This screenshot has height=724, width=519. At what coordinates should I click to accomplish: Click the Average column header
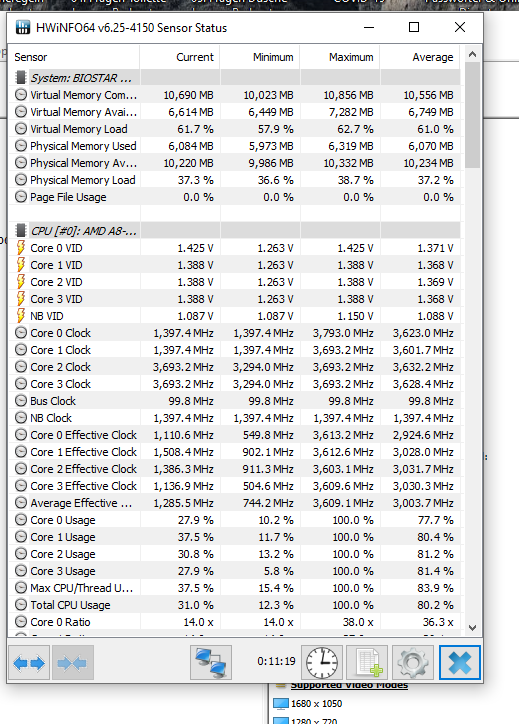click(x=420, y=57)
